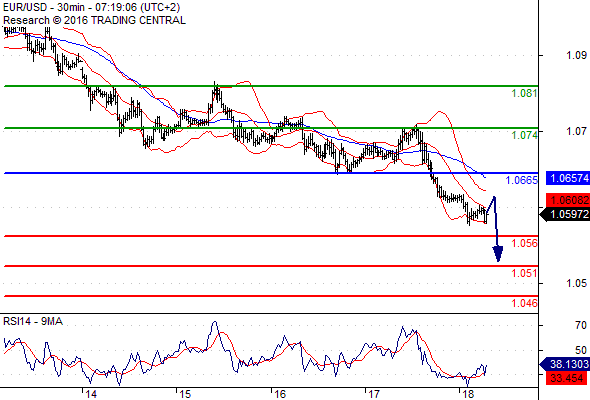Click date label 16 on time axis
This screenshot has height=400, width=590.
pyautogui.click(x=280, y=394)
